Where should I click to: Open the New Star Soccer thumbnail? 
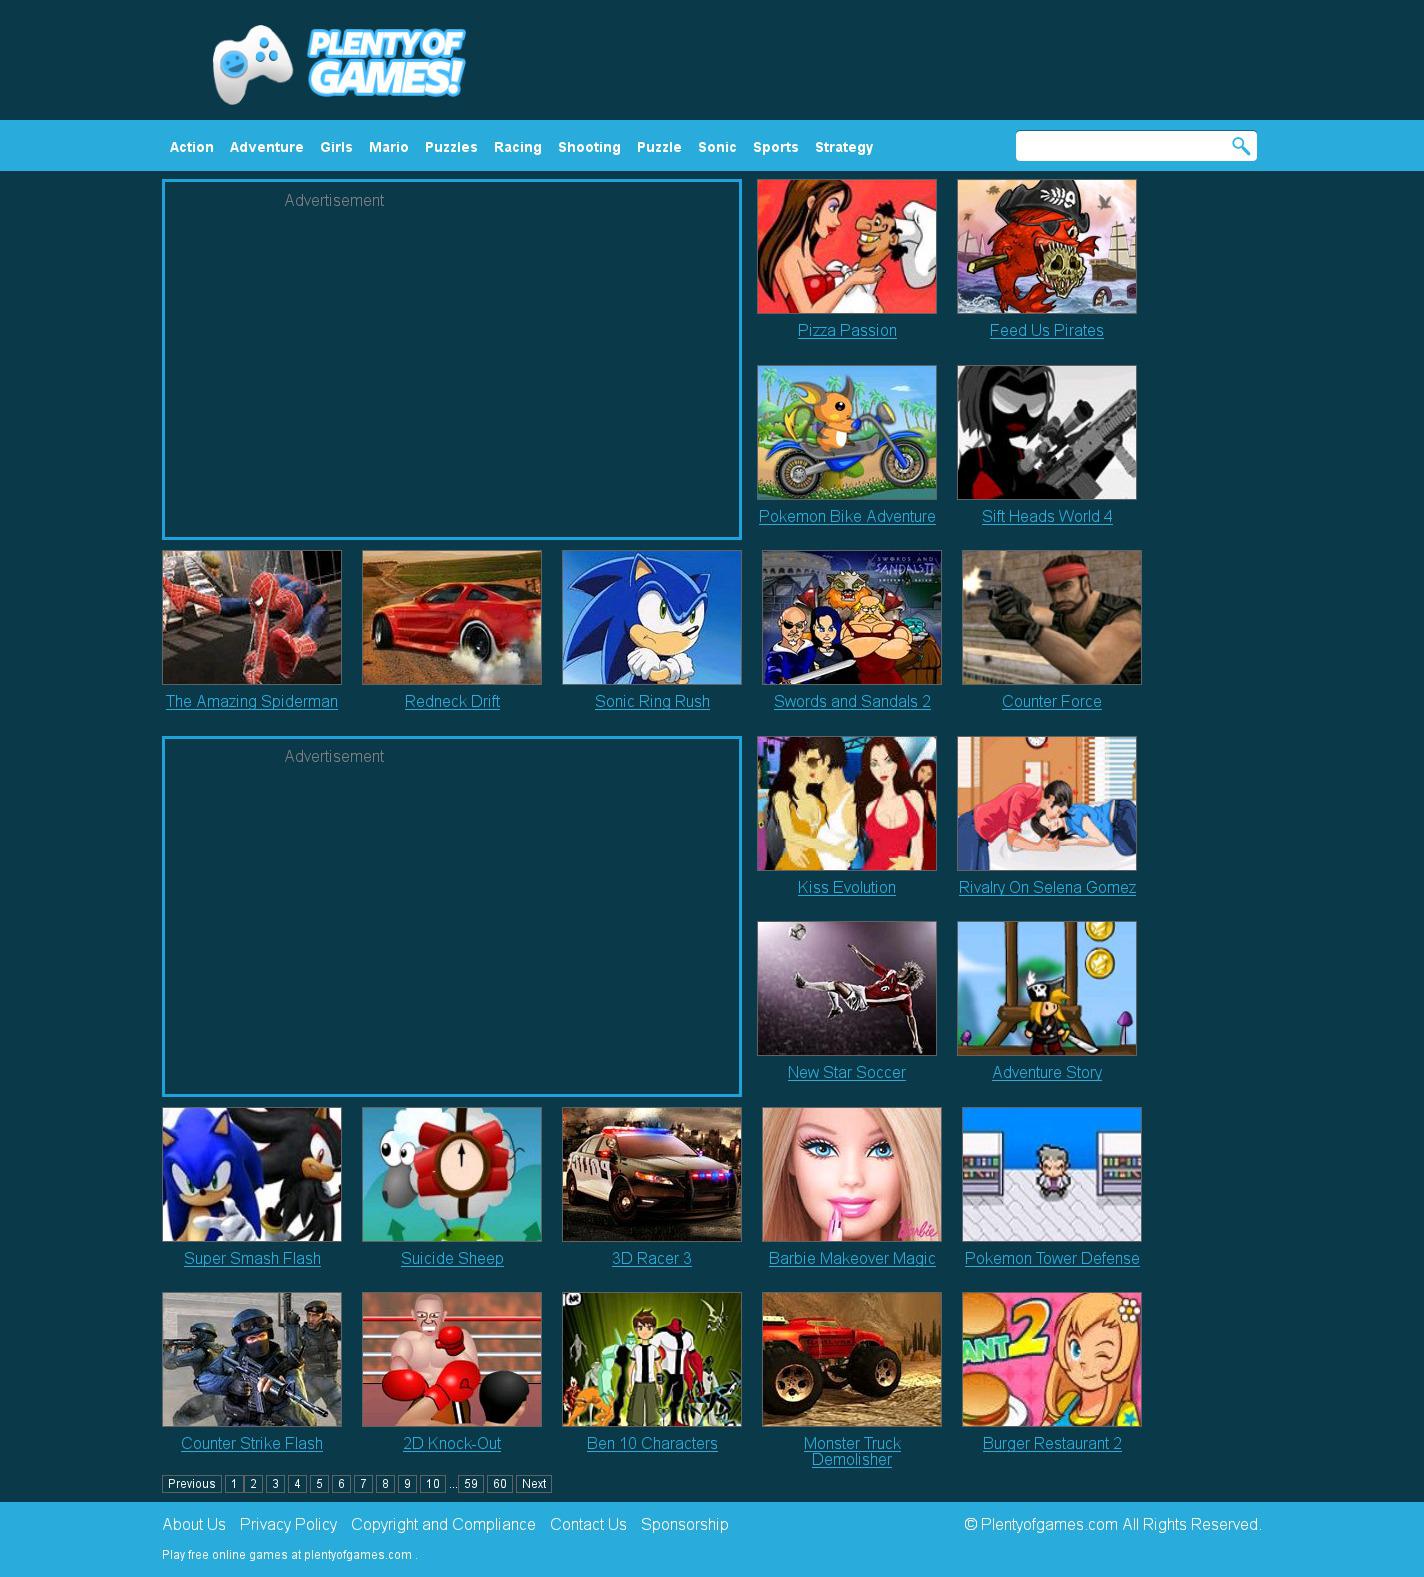pos(847,988)
